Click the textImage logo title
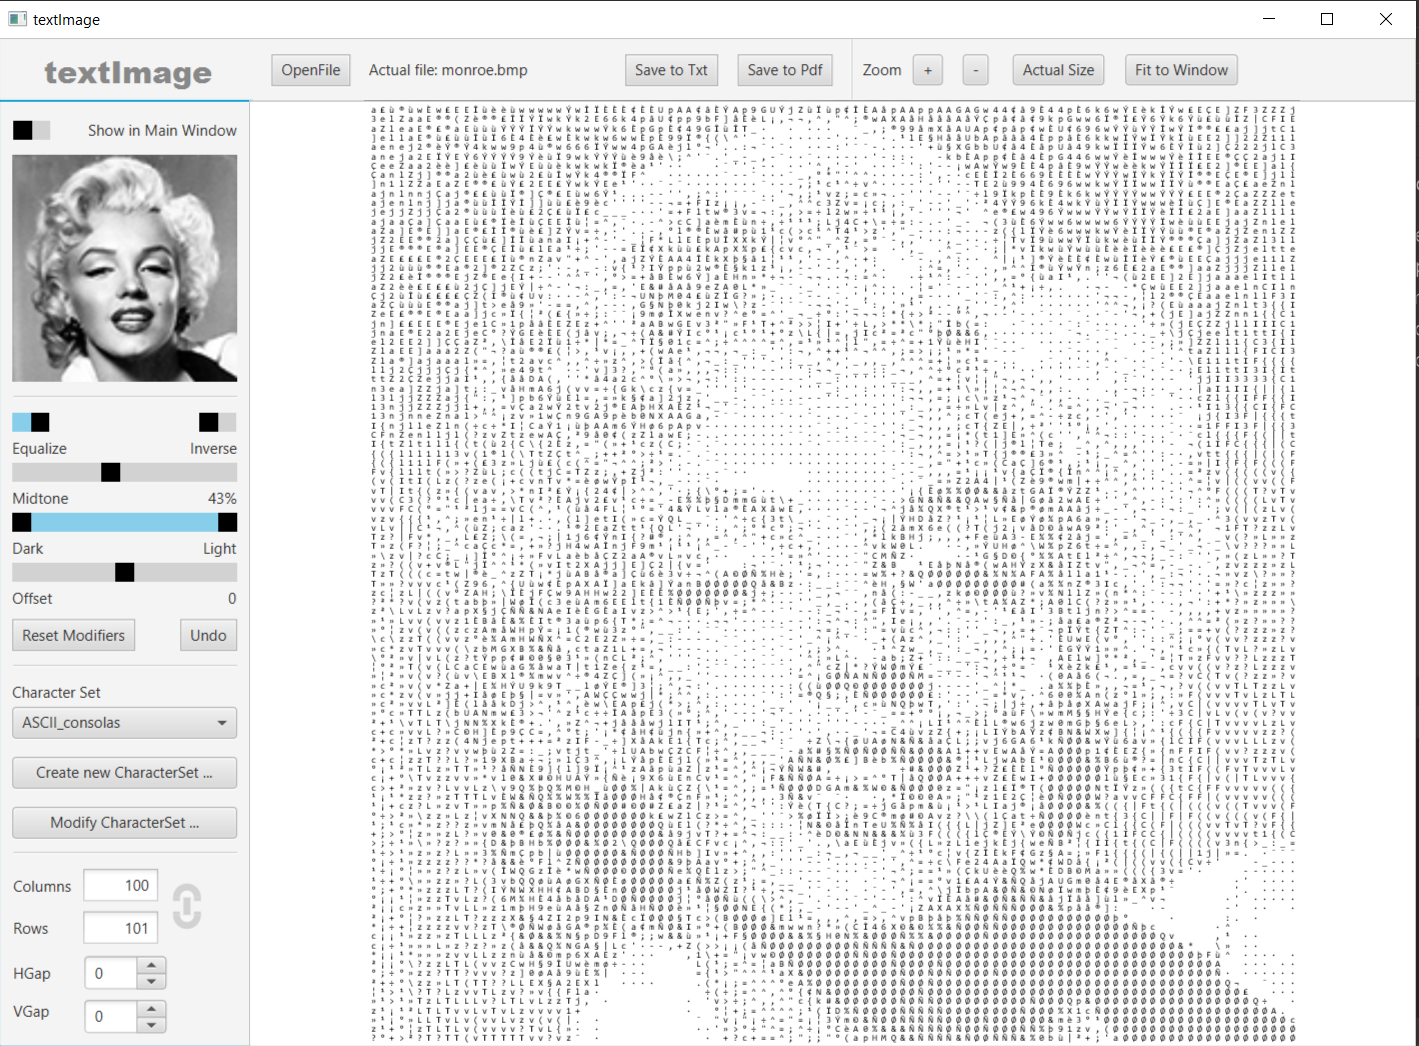This screenshot has height=1046, width=1419. (128, 73)
